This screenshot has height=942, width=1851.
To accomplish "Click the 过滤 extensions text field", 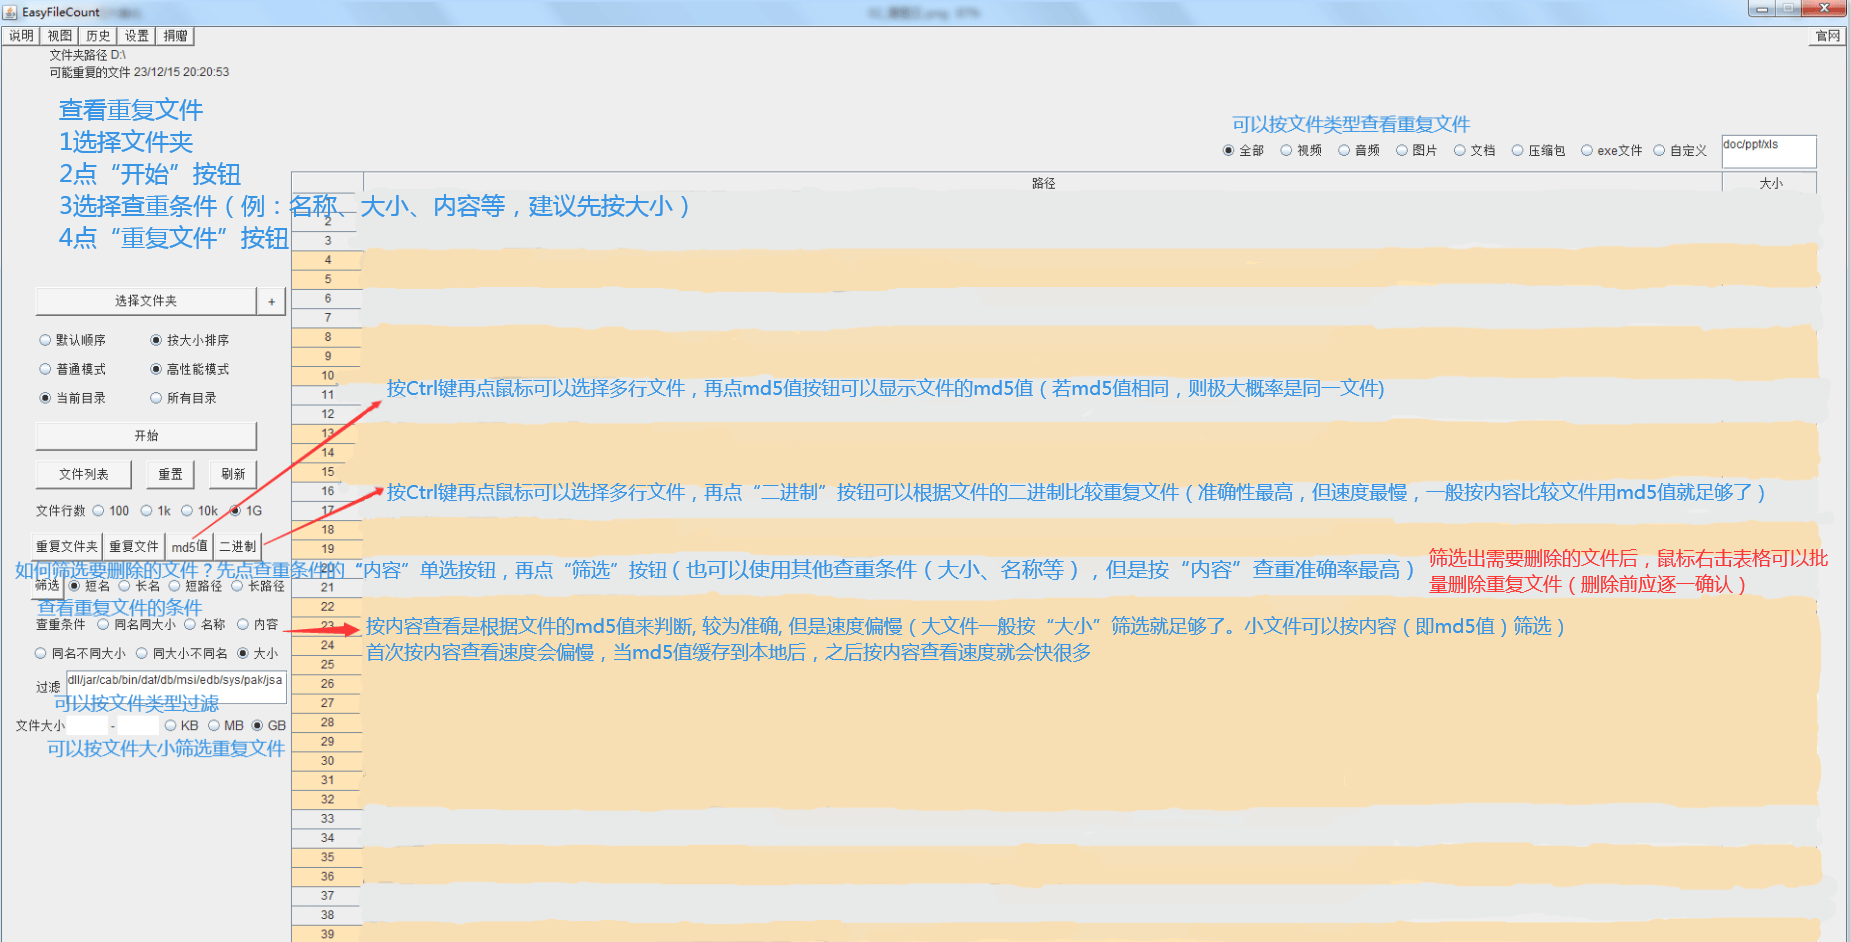I will click(x=175, y=686).
